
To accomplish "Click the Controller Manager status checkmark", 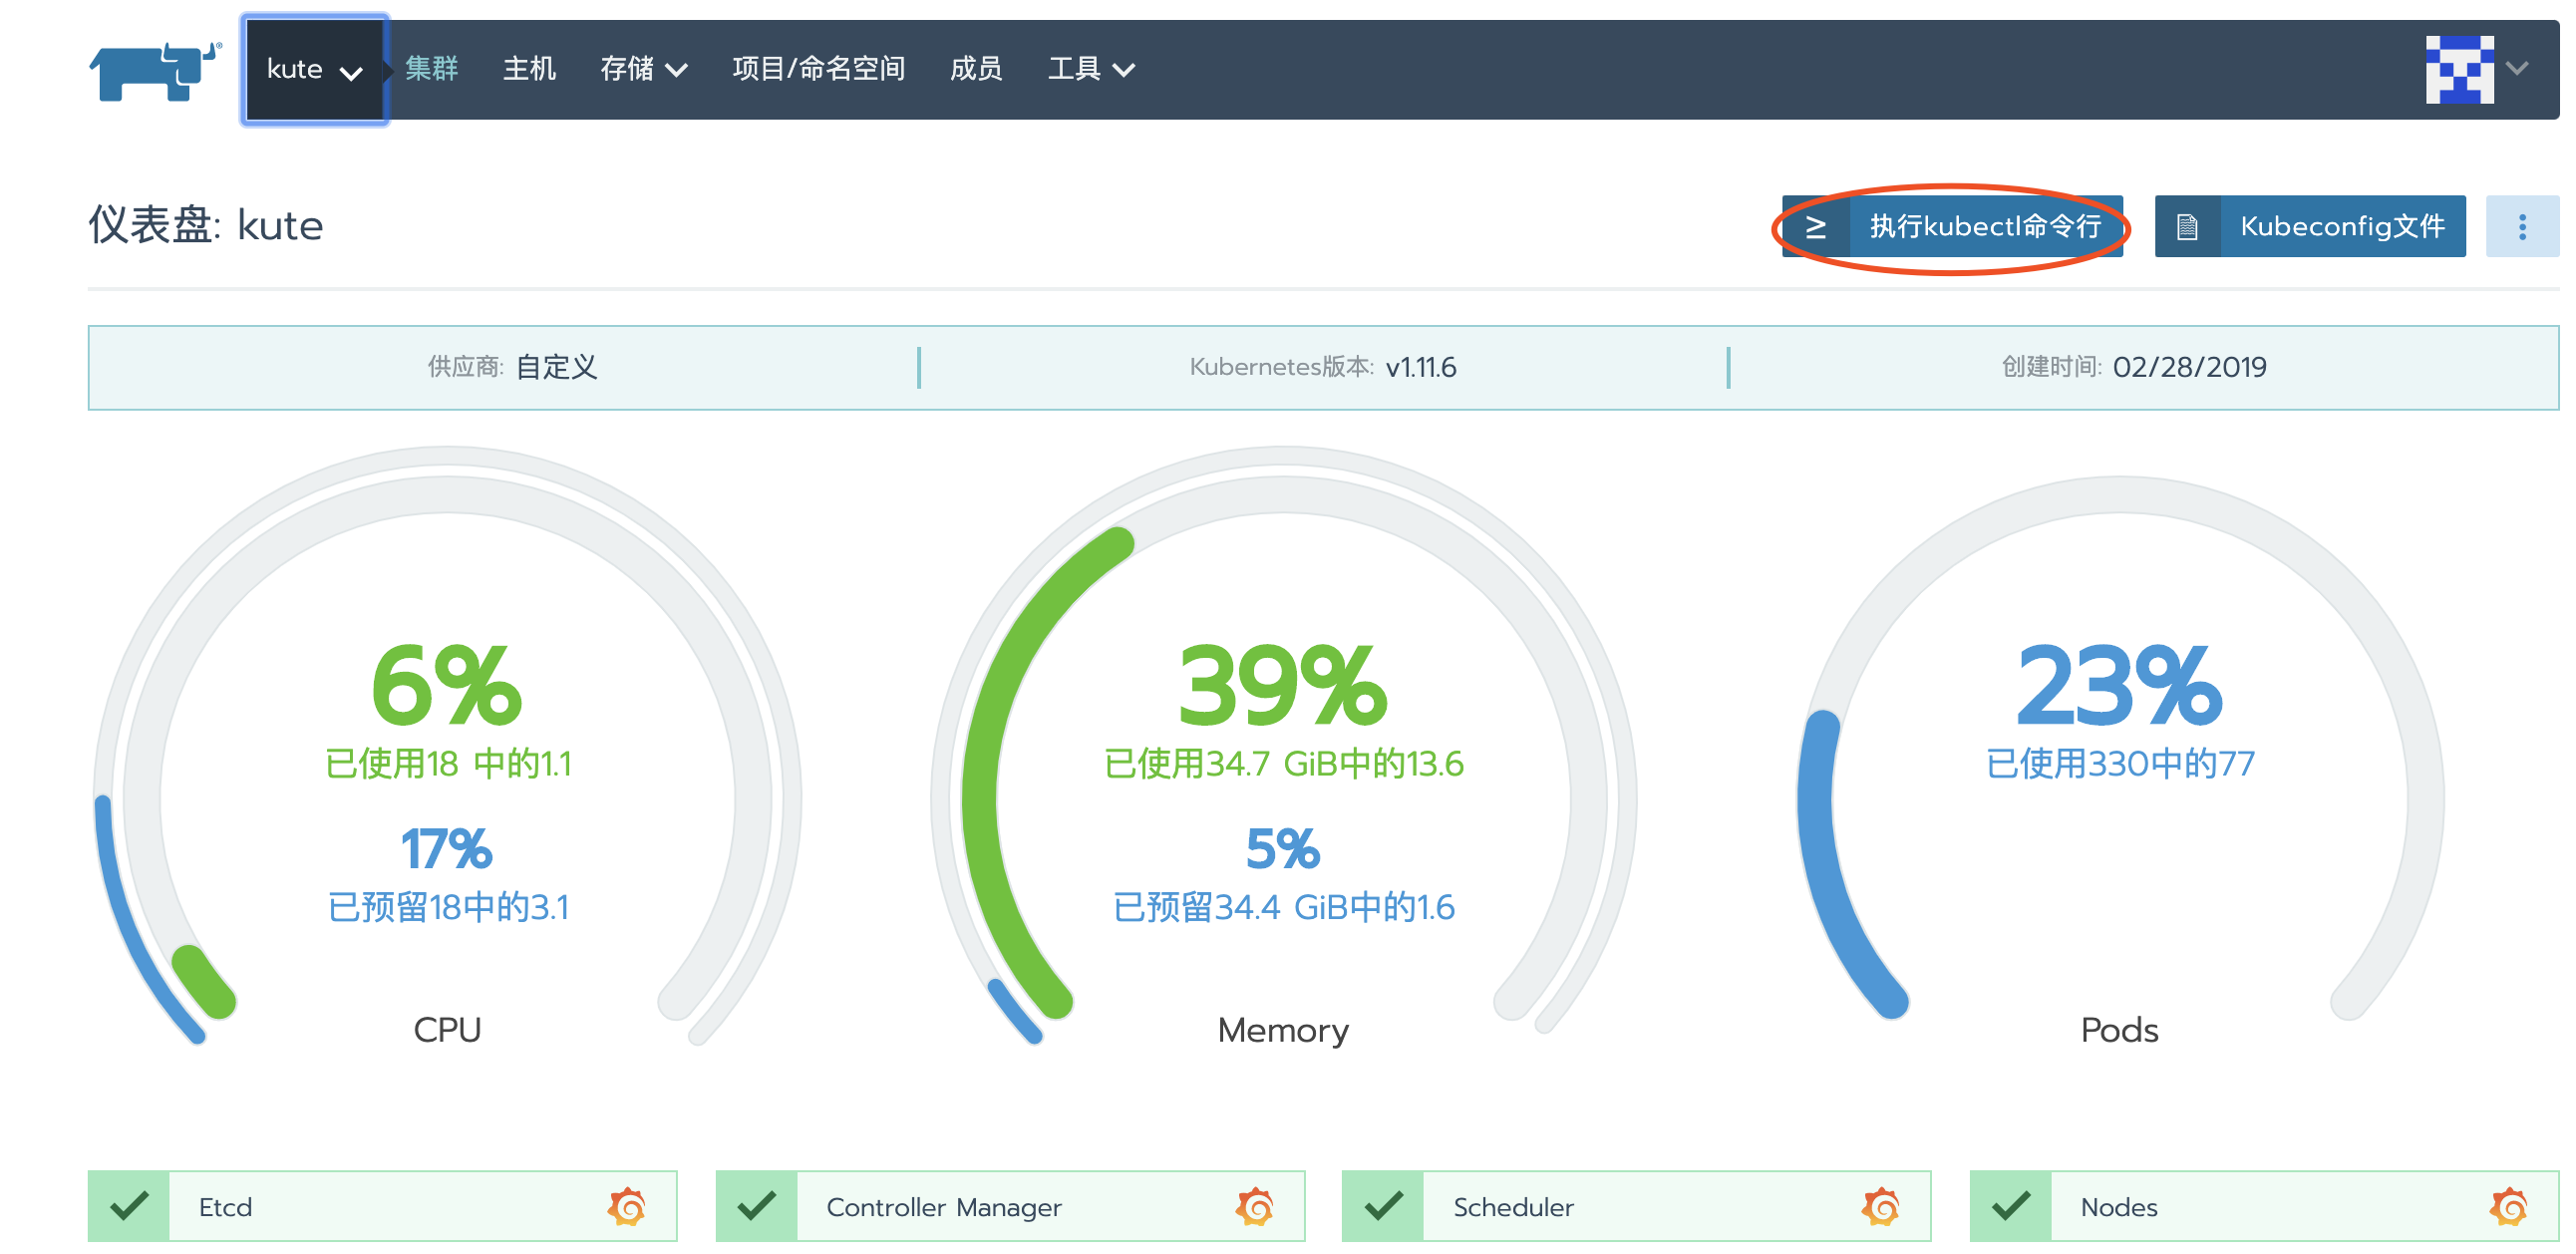I will click(x=759, y=1206).
